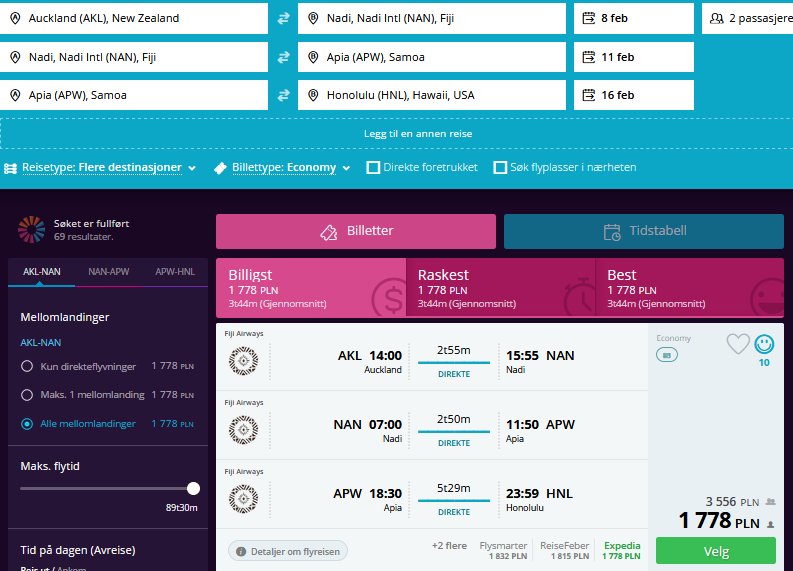This screenshot has height=571, width=793.
Task: Show Economy baggage info icon
Action: coord(667,355)
